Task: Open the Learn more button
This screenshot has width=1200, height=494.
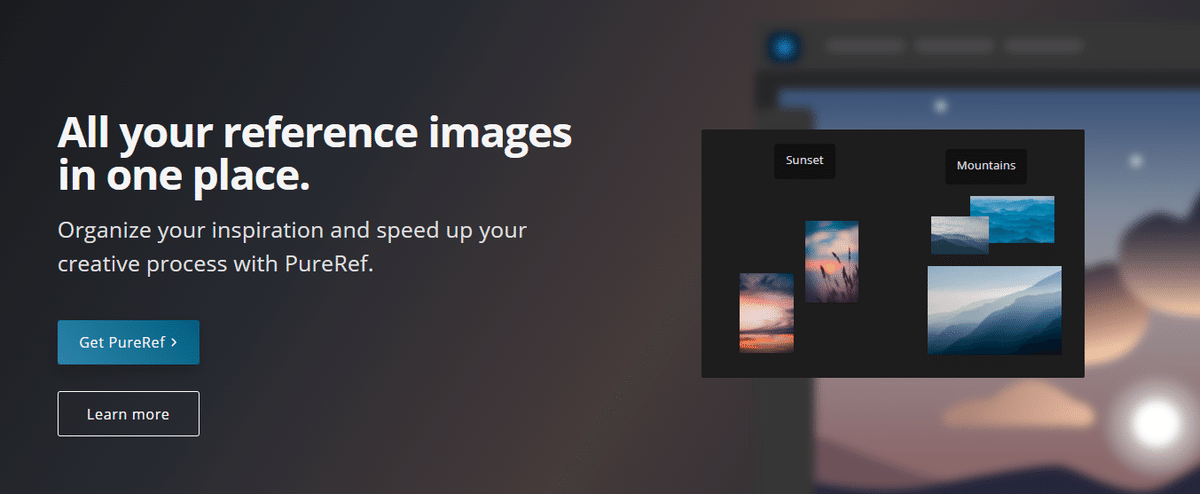Action: pyautogui.click(x=128, y=414)
